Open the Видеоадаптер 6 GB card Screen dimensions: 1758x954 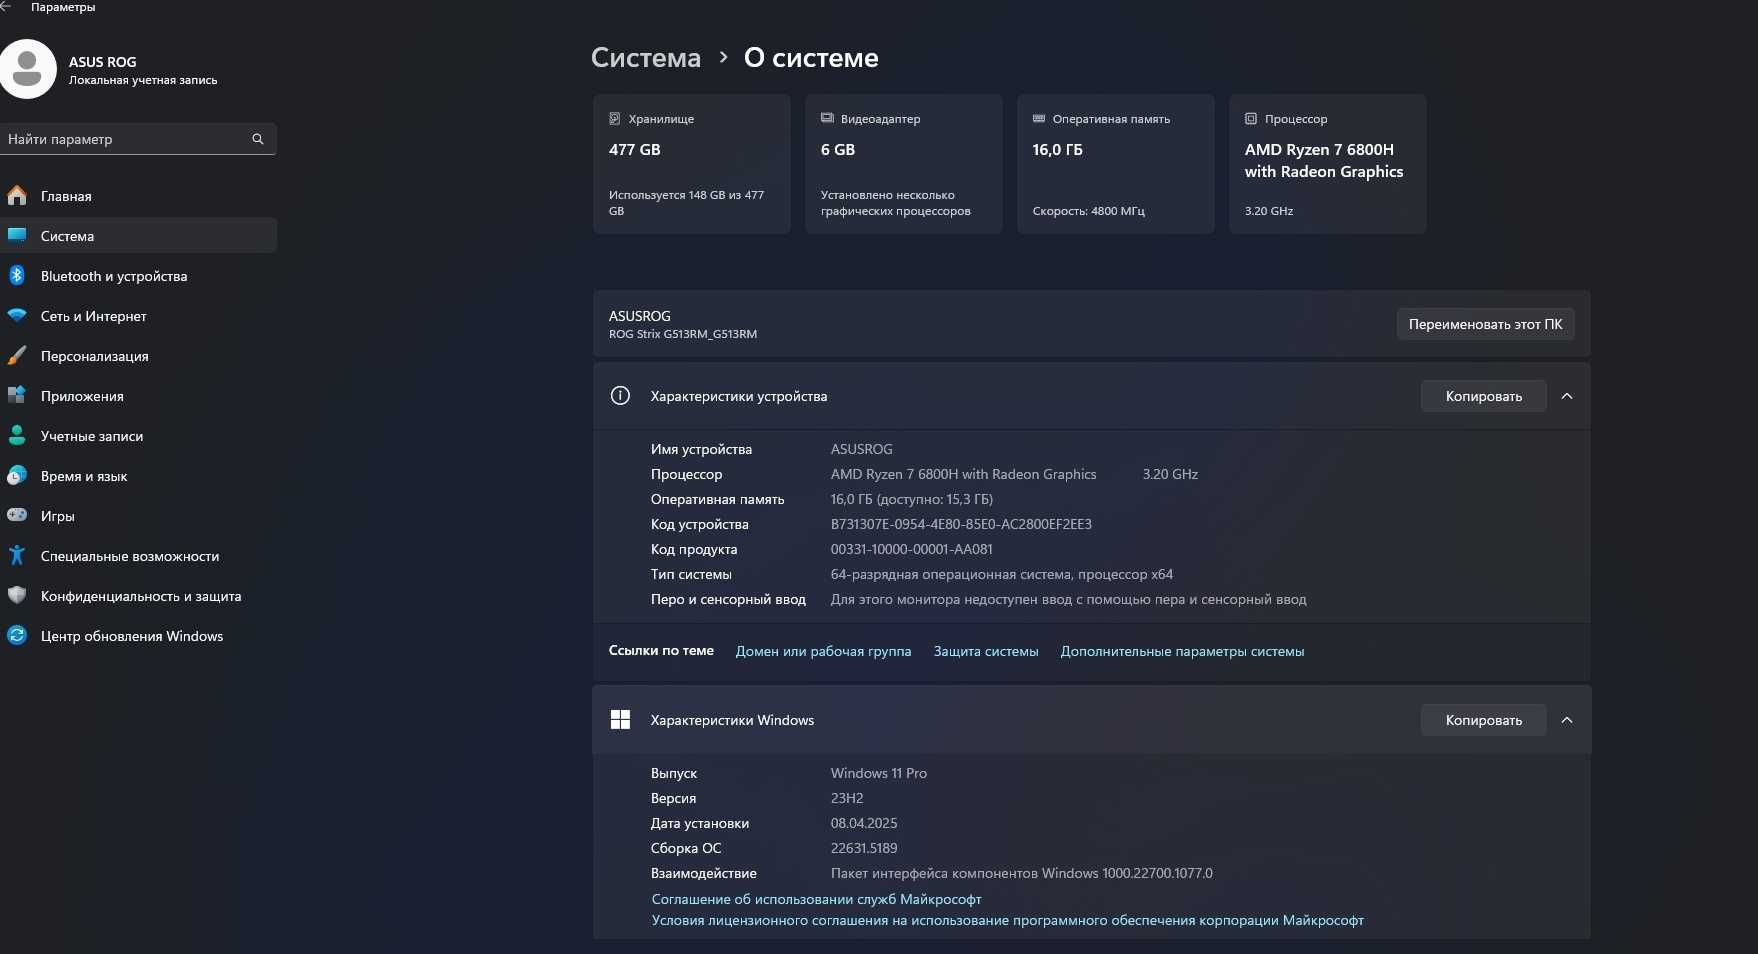[904, 164]
